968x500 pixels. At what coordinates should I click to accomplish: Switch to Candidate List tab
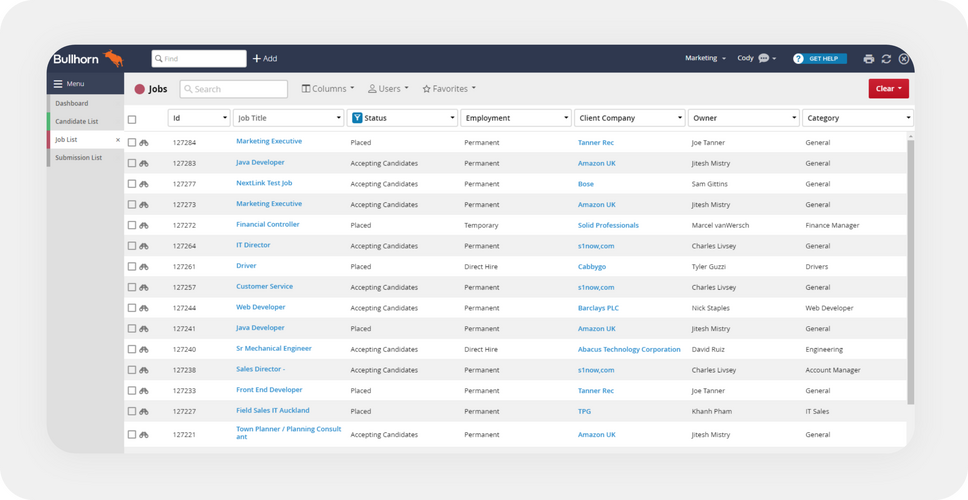pyautogui.click(x=85, y=122)
